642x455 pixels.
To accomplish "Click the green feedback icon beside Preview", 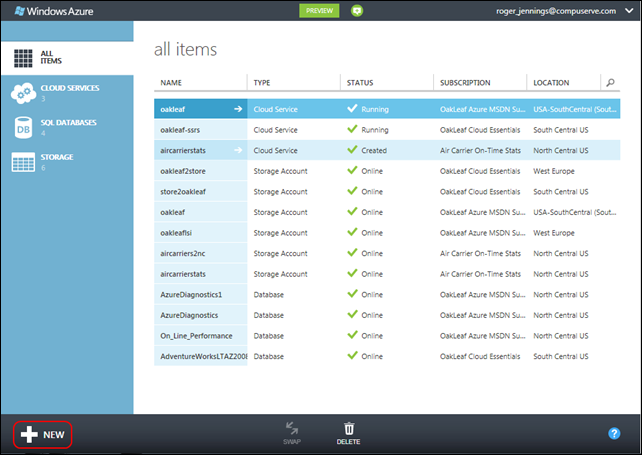I will pos(356,11).
